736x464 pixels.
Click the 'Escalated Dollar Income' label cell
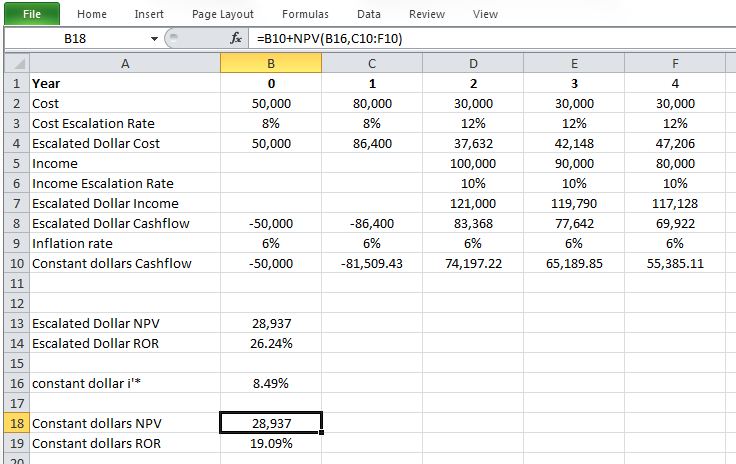125,203
